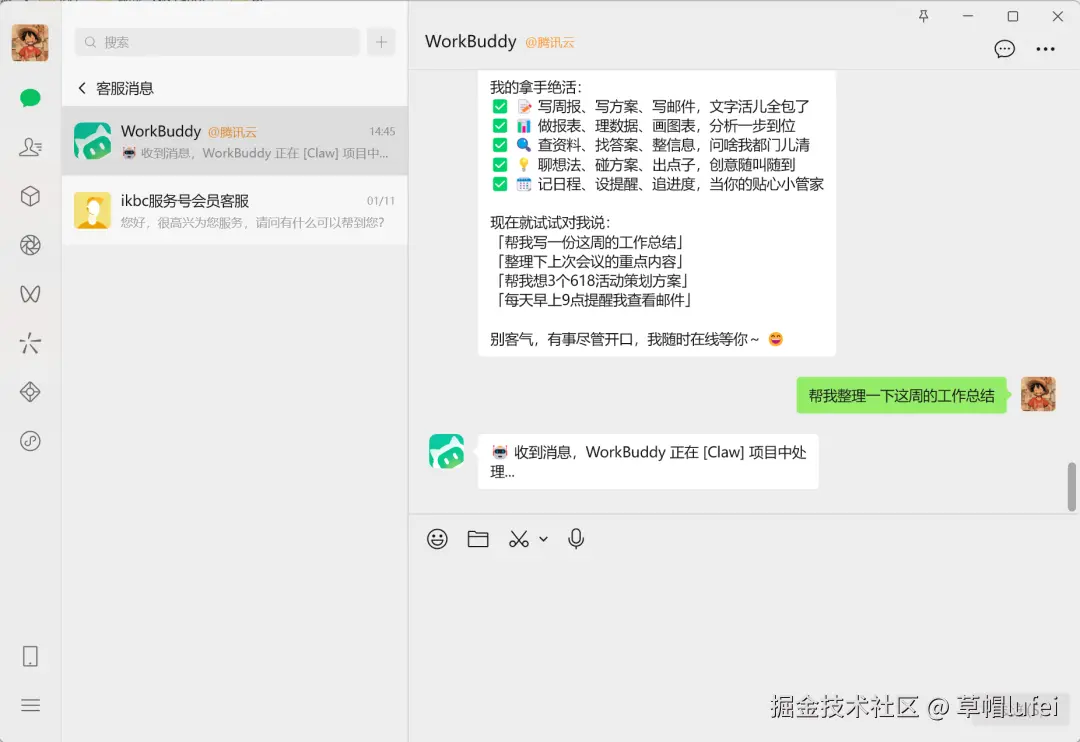Image resolution: width=1080 pixels, height=742 pixels.
Task: Open Channels butterfly icon in the sidebar
Action: point(30,294)
